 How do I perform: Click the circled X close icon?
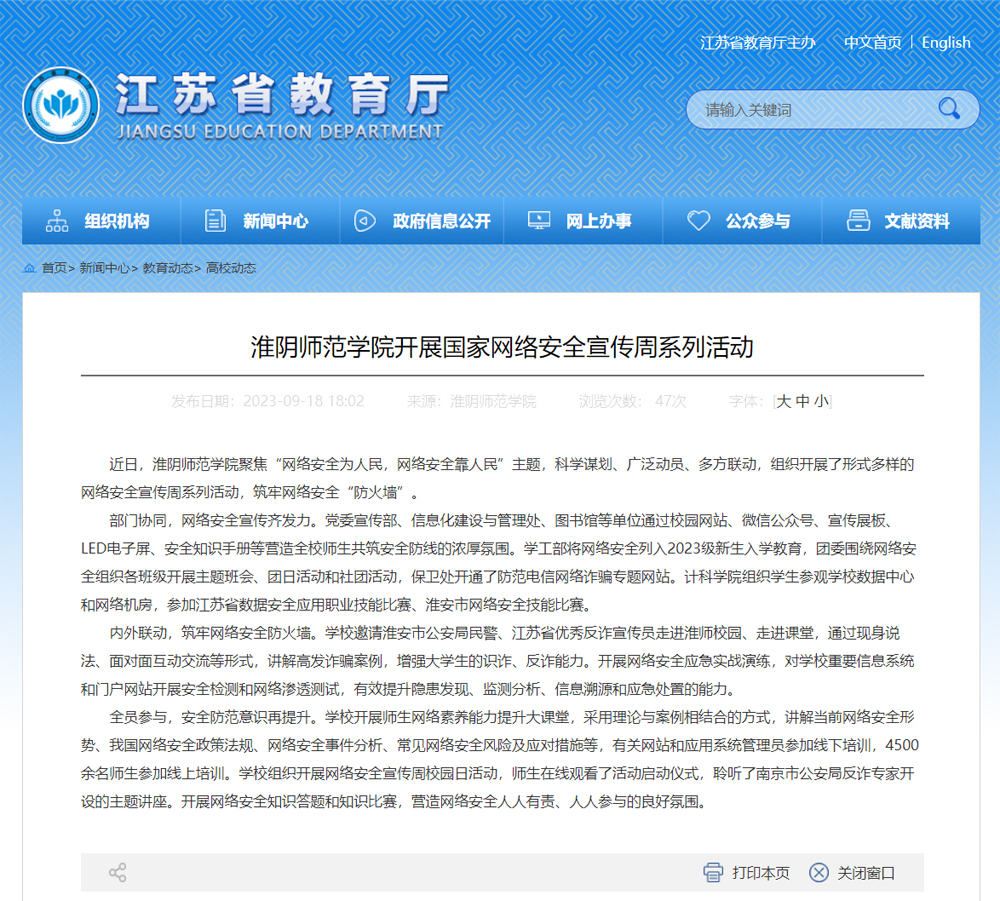pos(819,872)
